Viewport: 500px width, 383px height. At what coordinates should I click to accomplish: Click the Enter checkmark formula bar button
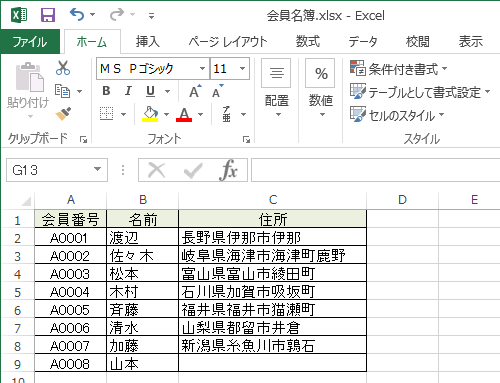pos(193,170)
